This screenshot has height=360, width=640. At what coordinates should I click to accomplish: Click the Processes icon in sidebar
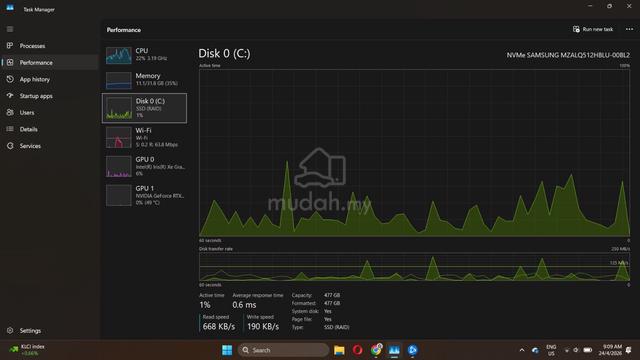point(10,45)
